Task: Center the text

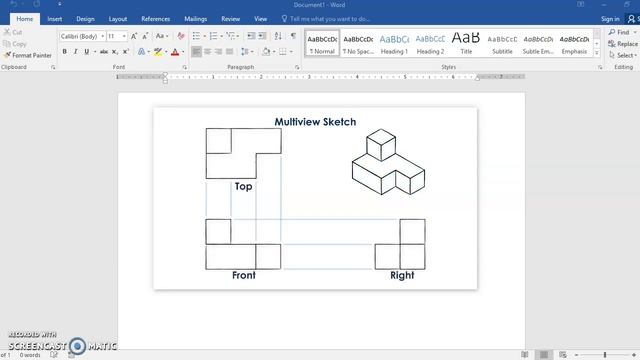Action: pos(207,52)
